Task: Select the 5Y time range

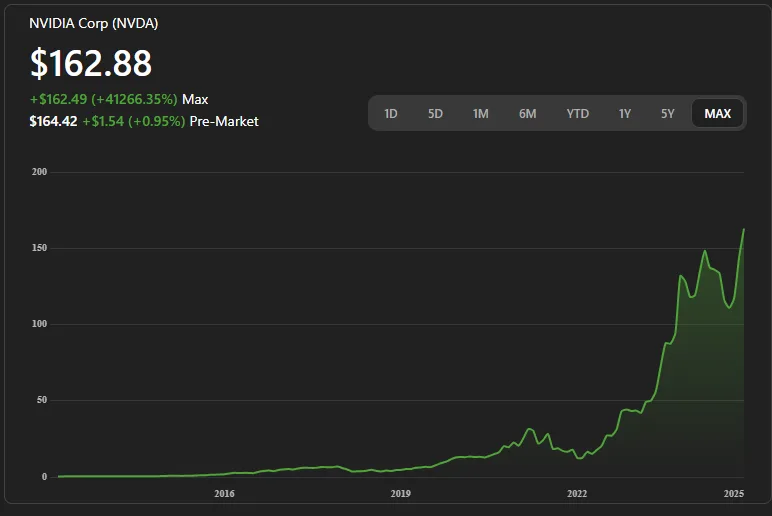Action: coord(668,114)
